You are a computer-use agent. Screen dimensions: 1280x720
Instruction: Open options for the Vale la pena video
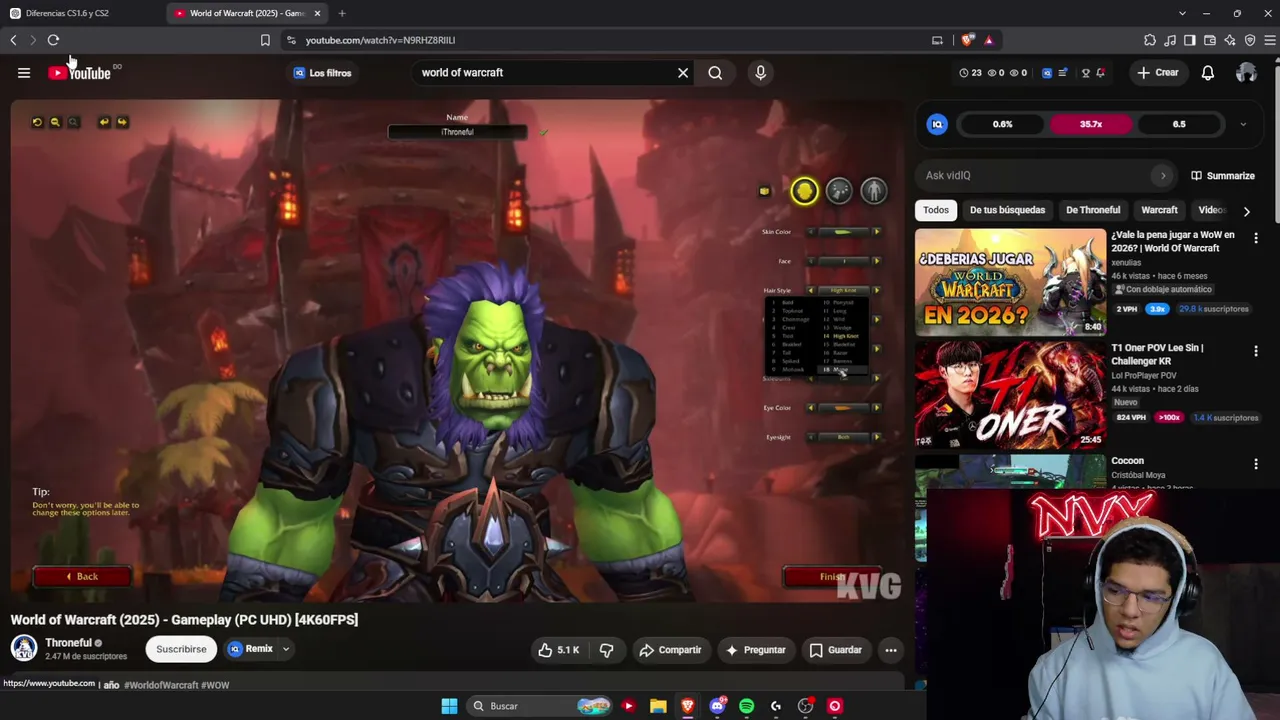1256,238
